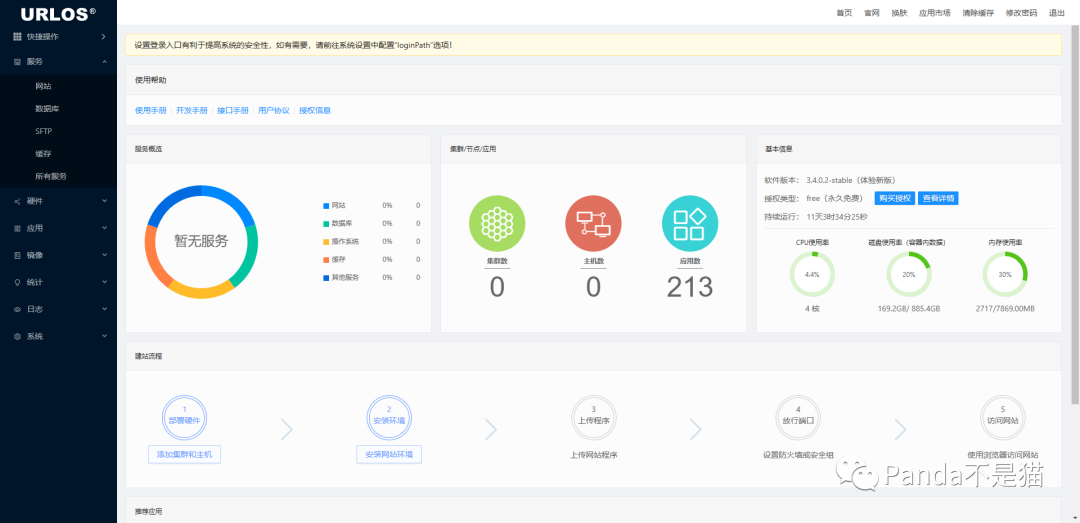Screen dimensions: 1080x523
Task: Open the 授权信息 link
Action: (x=315, y=110)
